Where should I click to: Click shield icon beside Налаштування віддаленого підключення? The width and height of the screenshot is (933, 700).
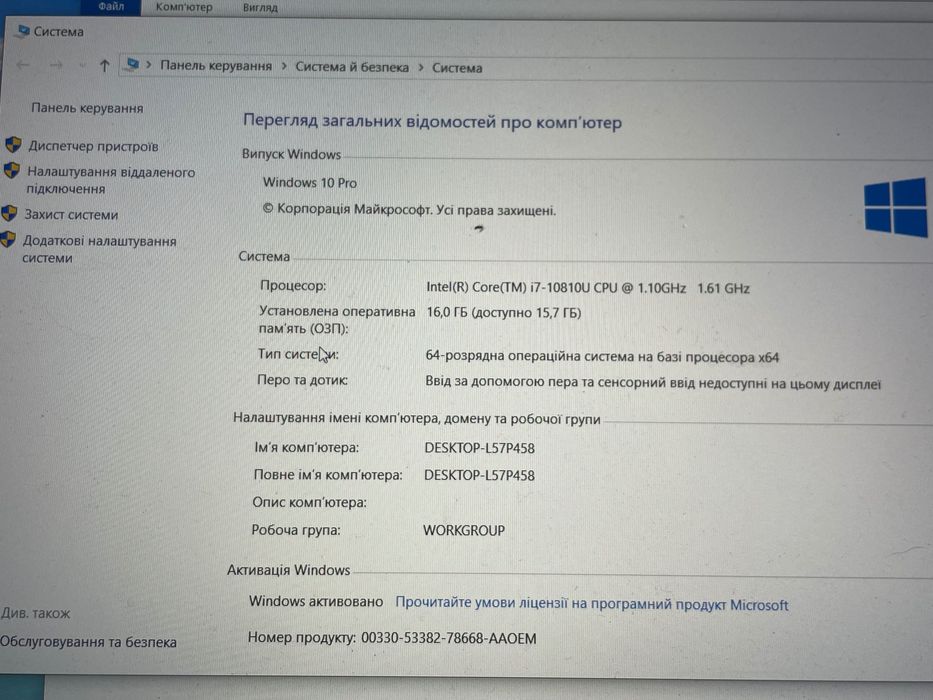pos(11,171)
